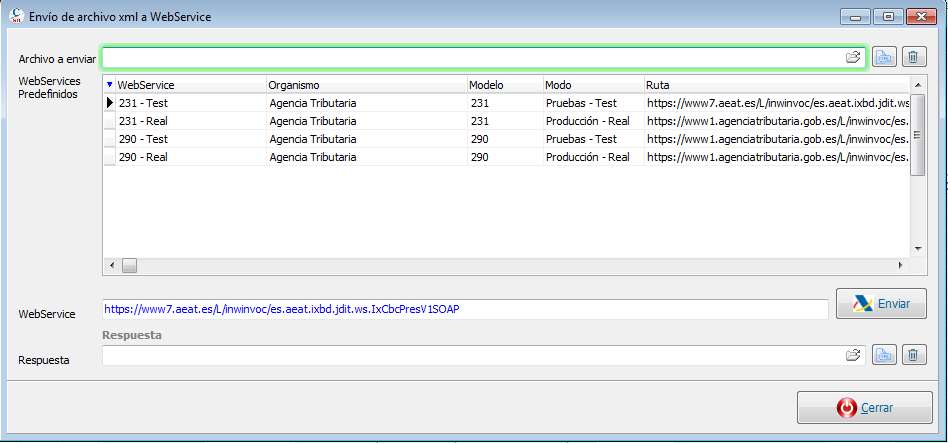The height and width of the screenshot is (443, 948).
Task: Minimize the Envío de archivo xml window
Action: pos(855,16)
